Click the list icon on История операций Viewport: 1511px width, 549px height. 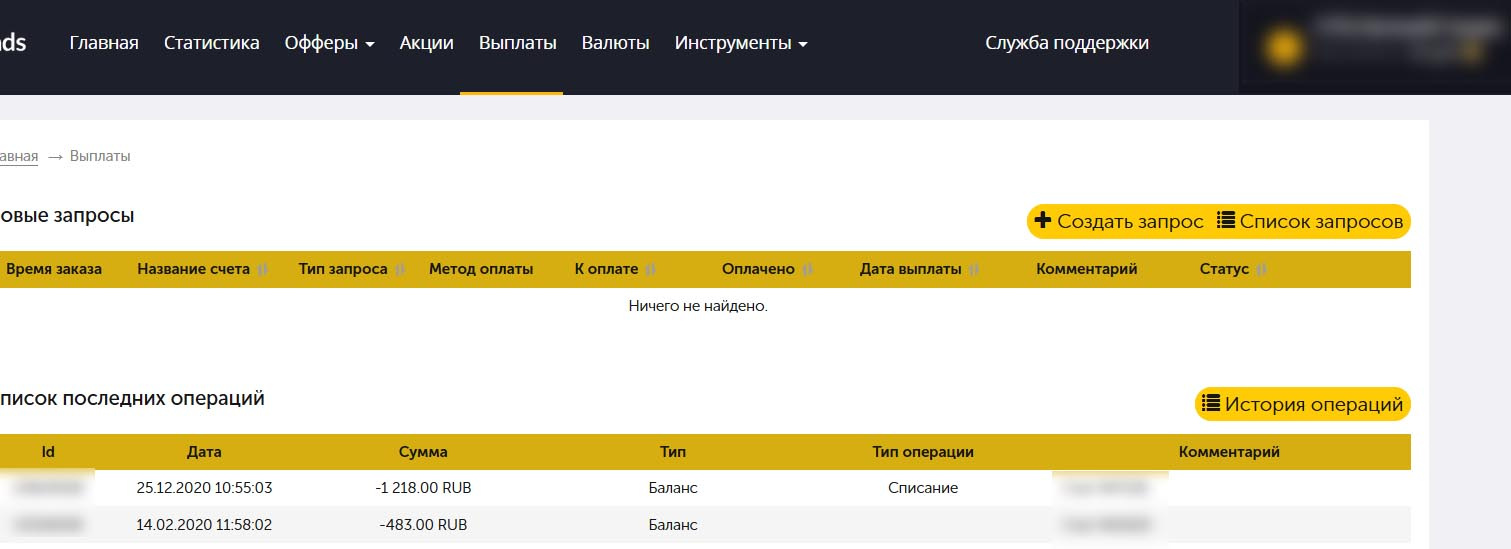click(1211, 404)
